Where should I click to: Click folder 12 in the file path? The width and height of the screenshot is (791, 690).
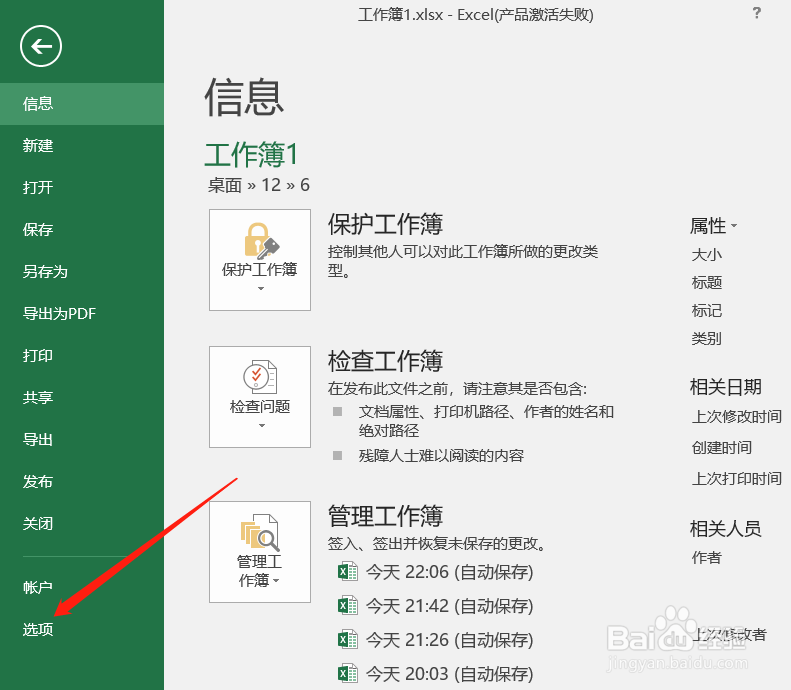coord(271,185)
